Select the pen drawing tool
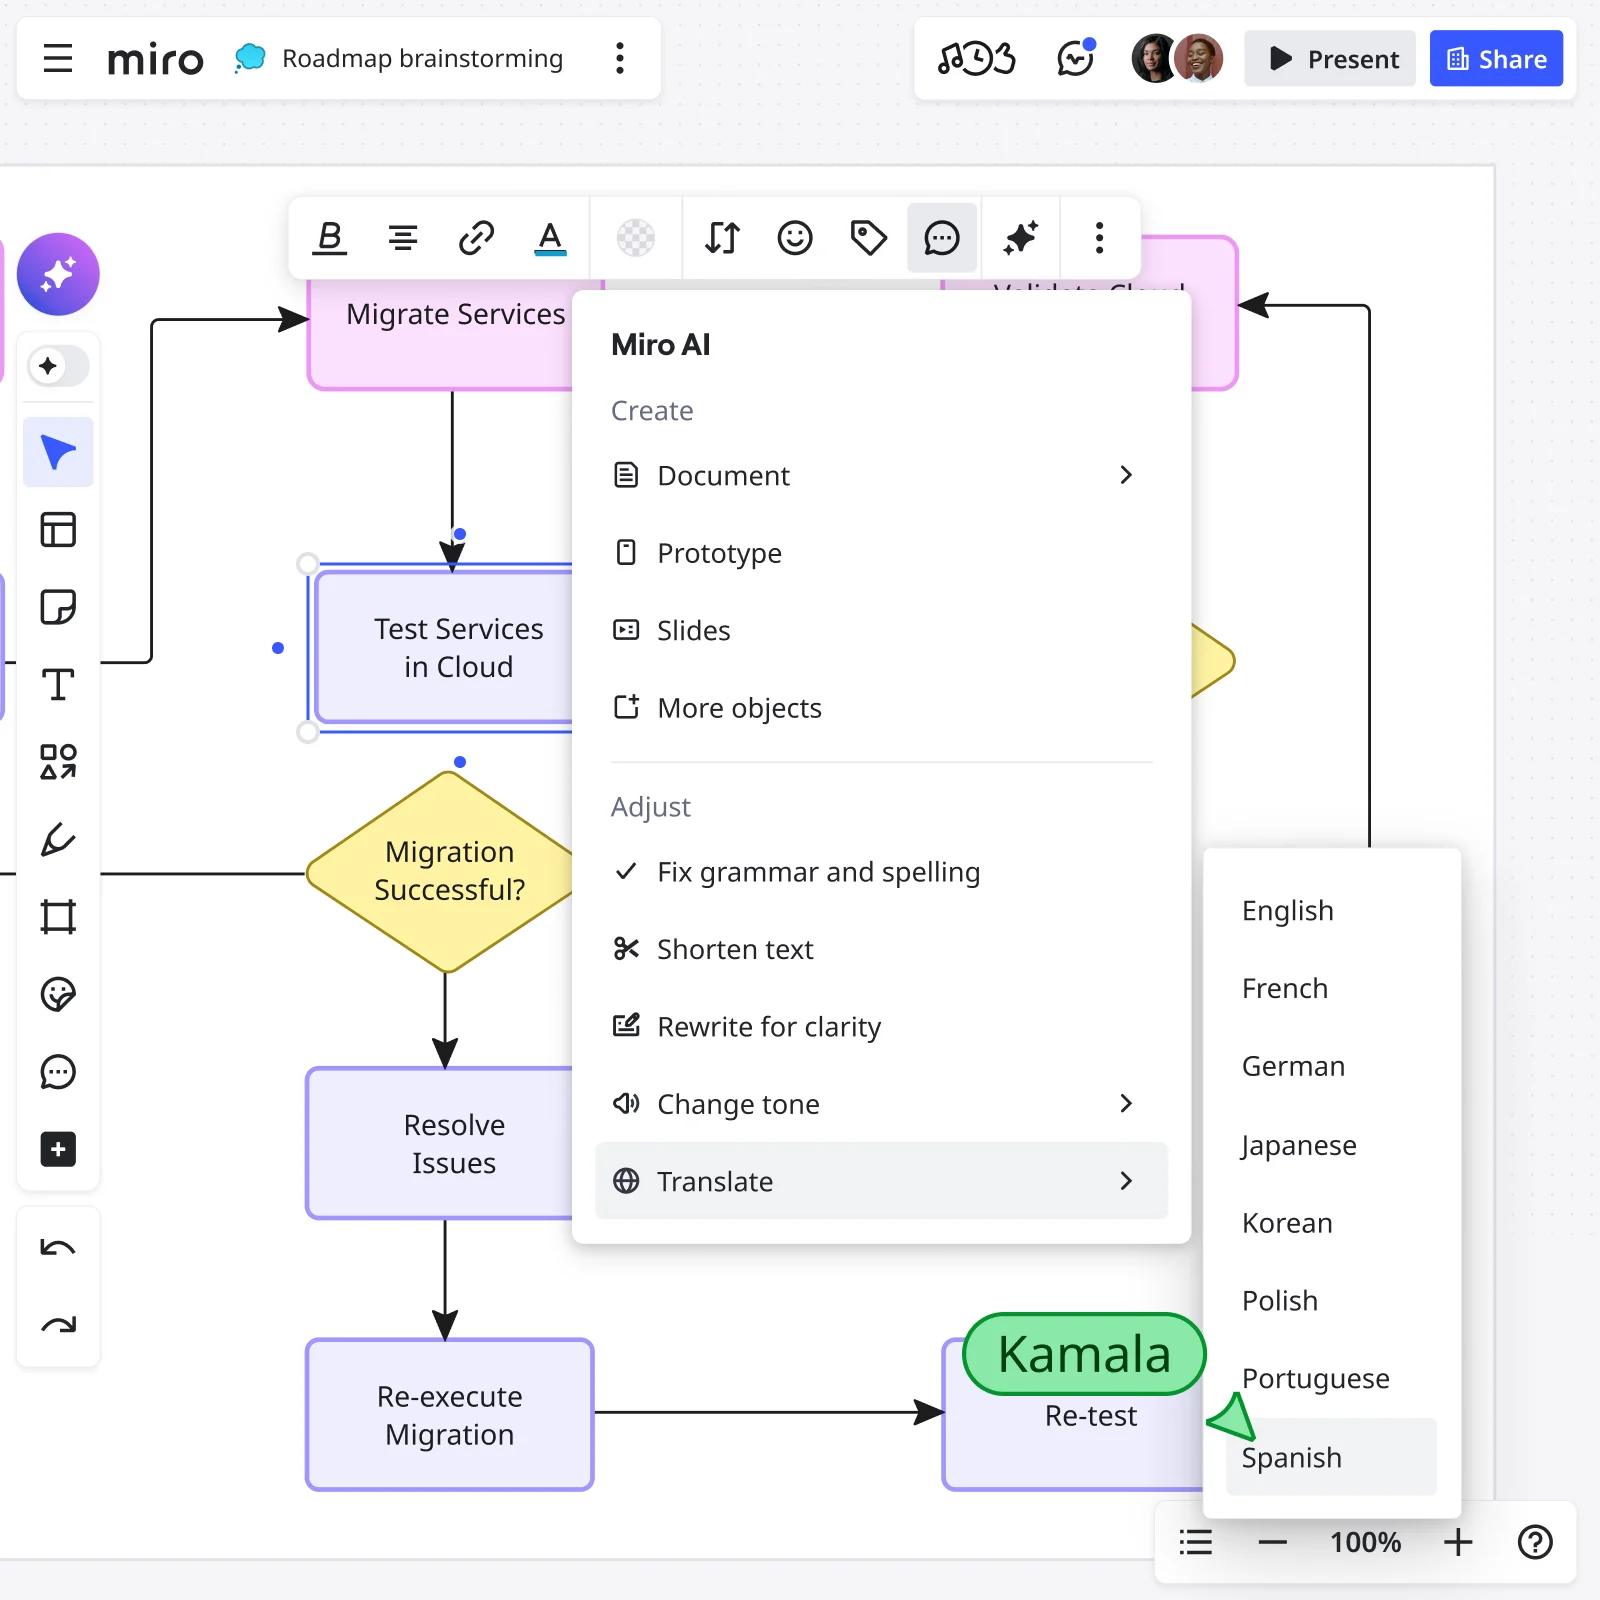The image size is (1600, 1600). tap(58, 840)
